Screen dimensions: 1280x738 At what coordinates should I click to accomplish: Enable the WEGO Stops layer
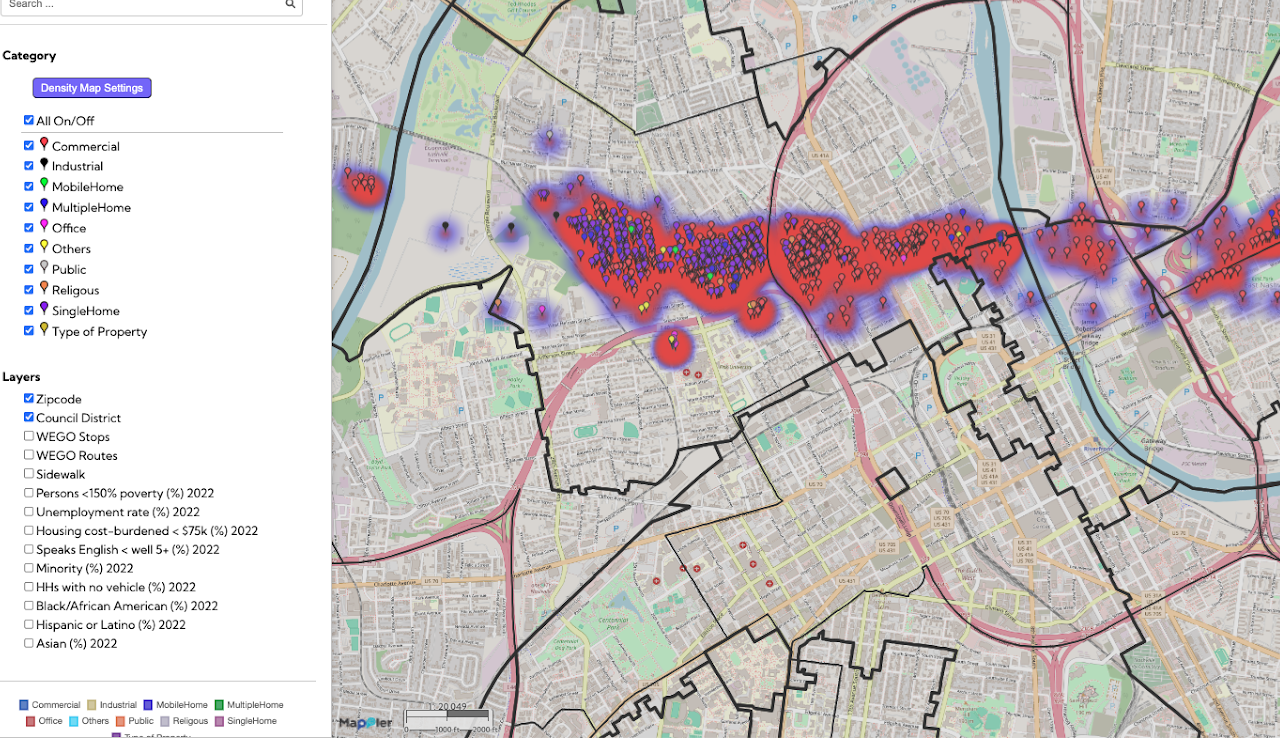pyautogui.click(x=29, y=436)
